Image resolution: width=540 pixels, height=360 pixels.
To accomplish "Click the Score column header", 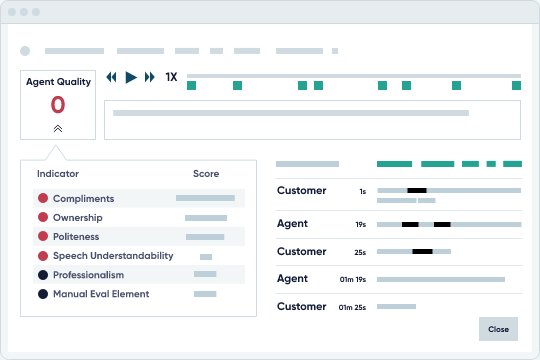I will [x=206, y=174].
